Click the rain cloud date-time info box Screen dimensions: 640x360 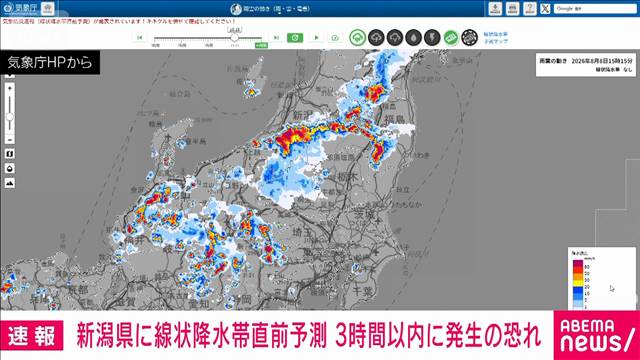585,65
